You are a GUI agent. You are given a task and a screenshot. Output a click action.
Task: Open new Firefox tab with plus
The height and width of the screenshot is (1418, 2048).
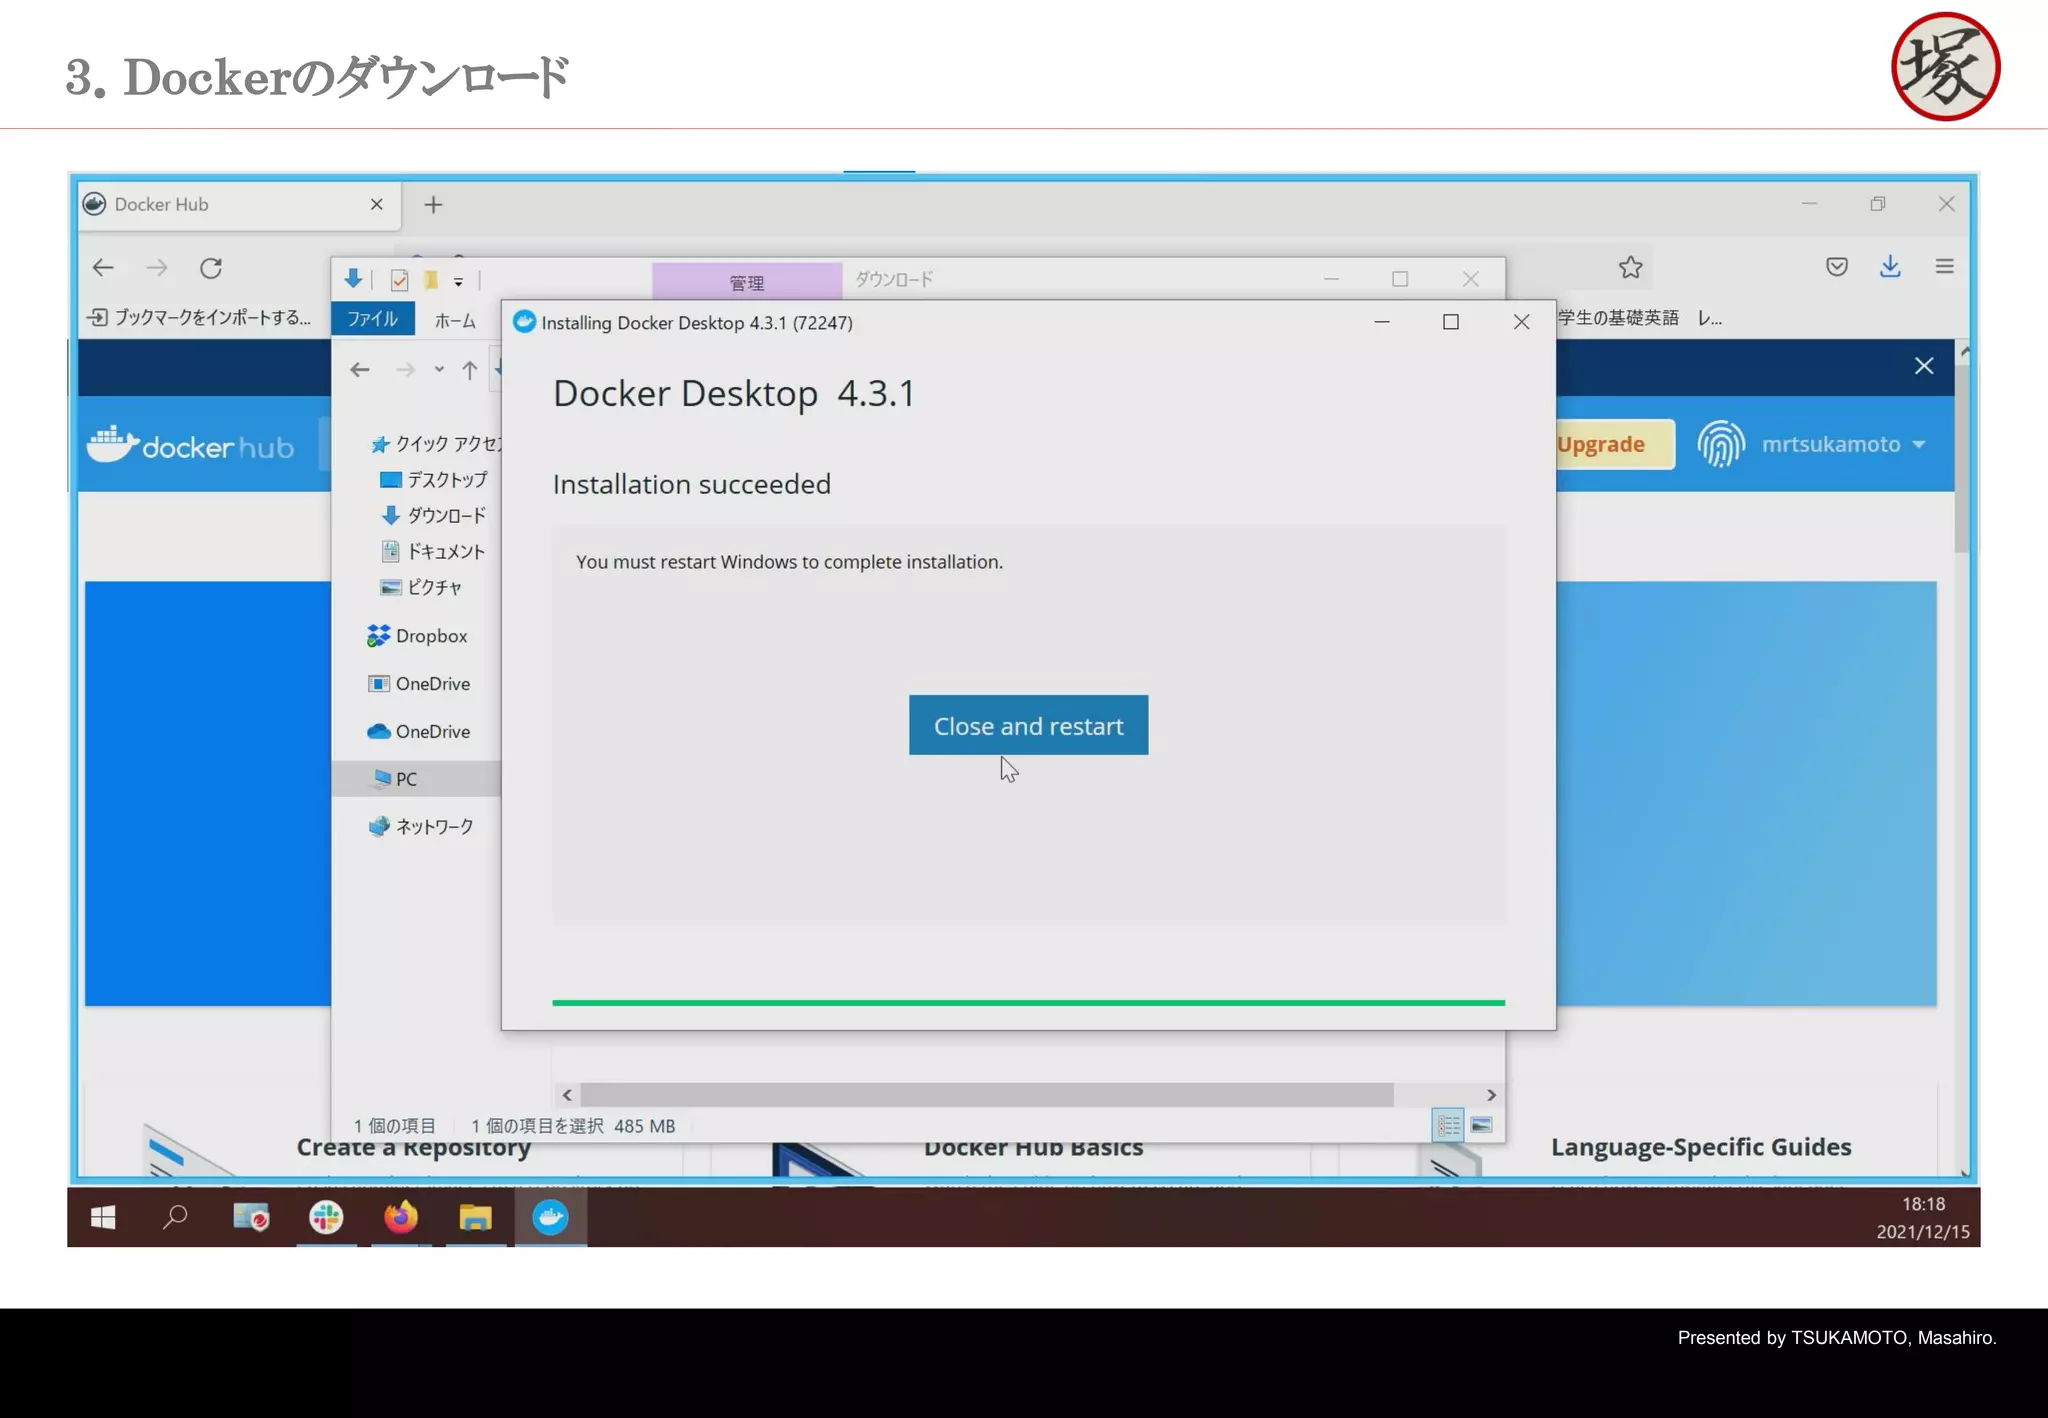click(x=433, y=205)
